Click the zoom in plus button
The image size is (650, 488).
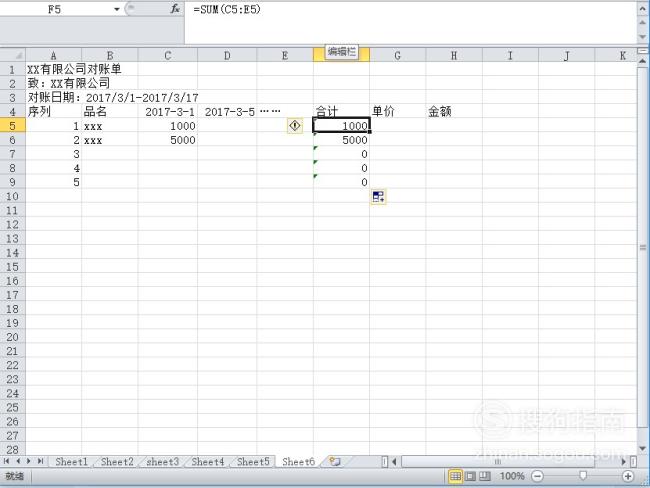click(x=628, y=476)
